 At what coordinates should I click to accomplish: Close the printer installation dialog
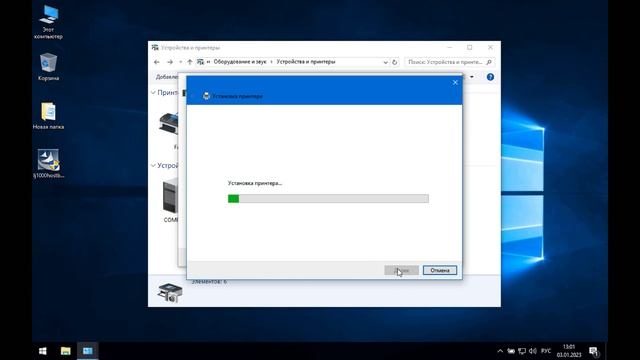coord(455,82)
